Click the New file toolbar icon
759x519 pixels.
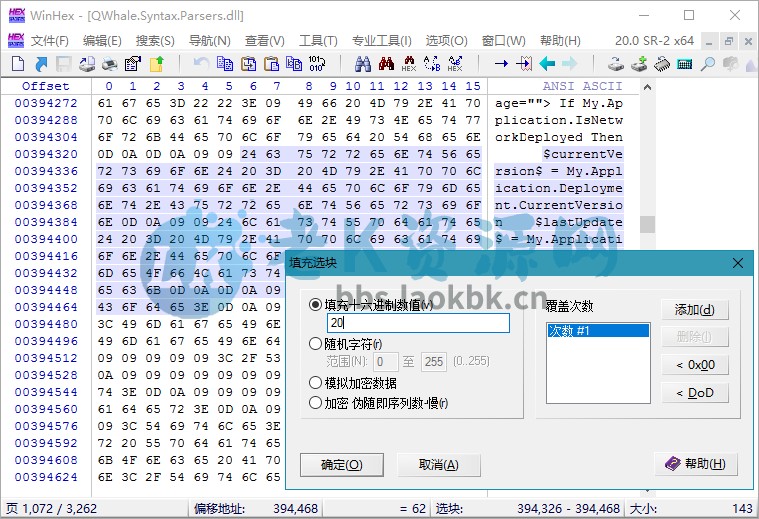tap(18, 63)
